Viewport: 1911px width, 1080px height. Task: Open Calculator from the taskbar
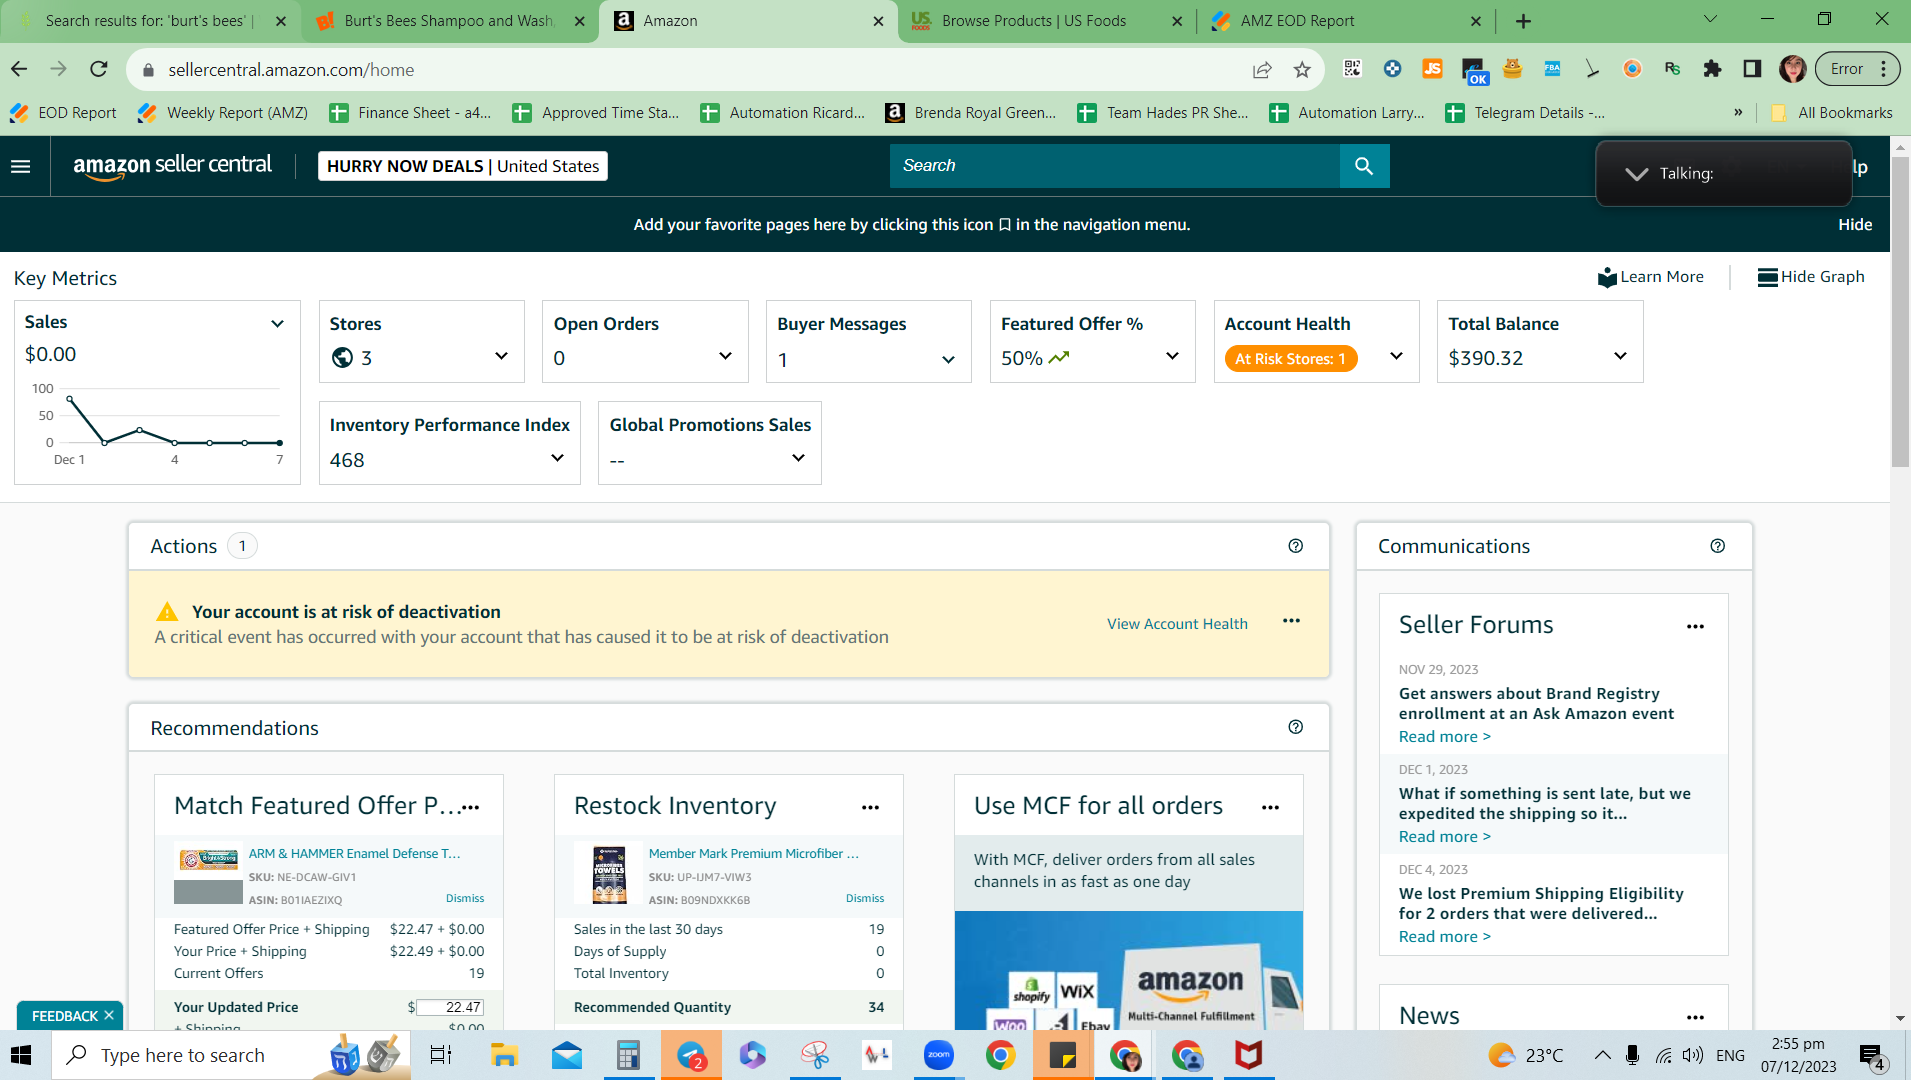(x=628, y=1055)
